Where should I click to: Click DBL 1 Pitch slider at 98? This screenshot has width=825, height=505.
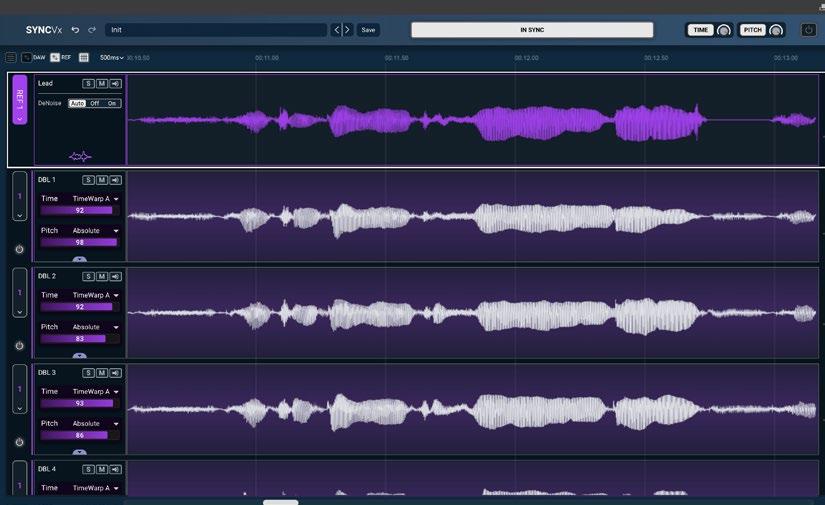(80, 243)
